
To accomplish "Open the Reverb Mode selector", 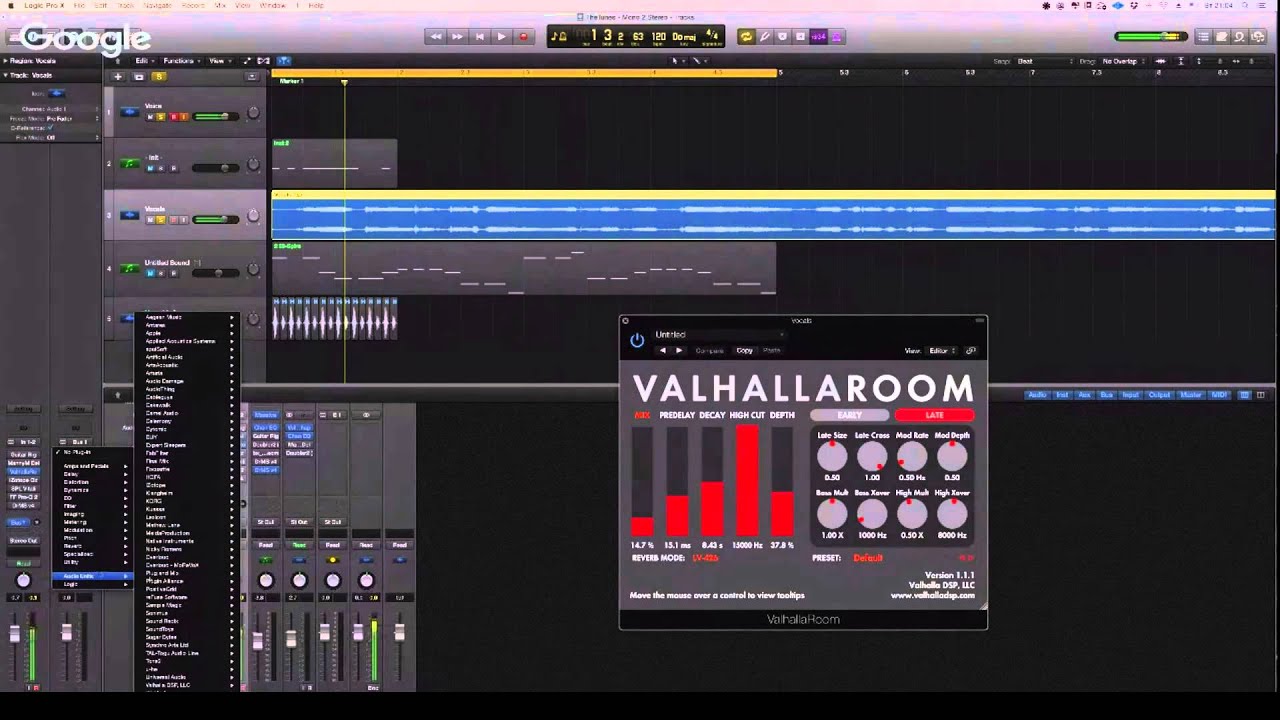I will pyautogui.click(x=705, y=558).
